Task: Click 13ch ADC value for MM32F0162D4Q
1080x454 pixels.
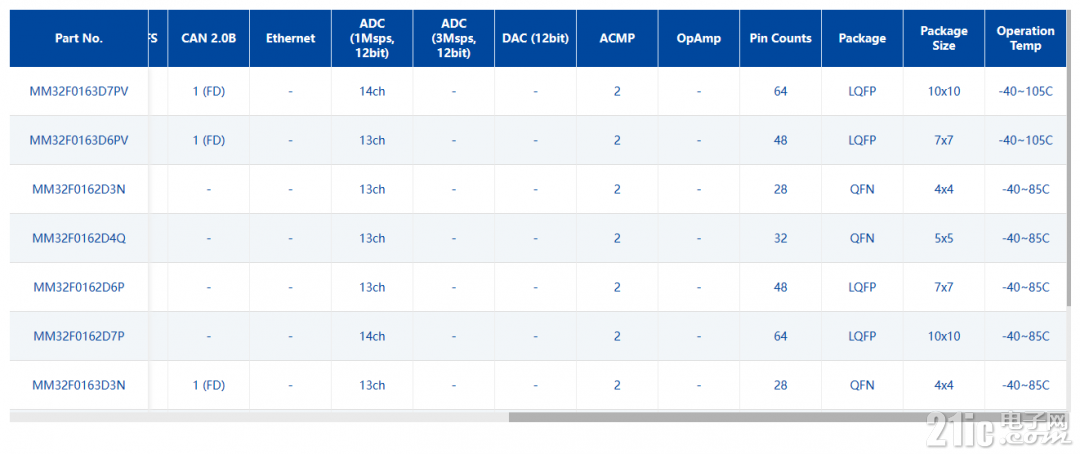Action: 372,238
